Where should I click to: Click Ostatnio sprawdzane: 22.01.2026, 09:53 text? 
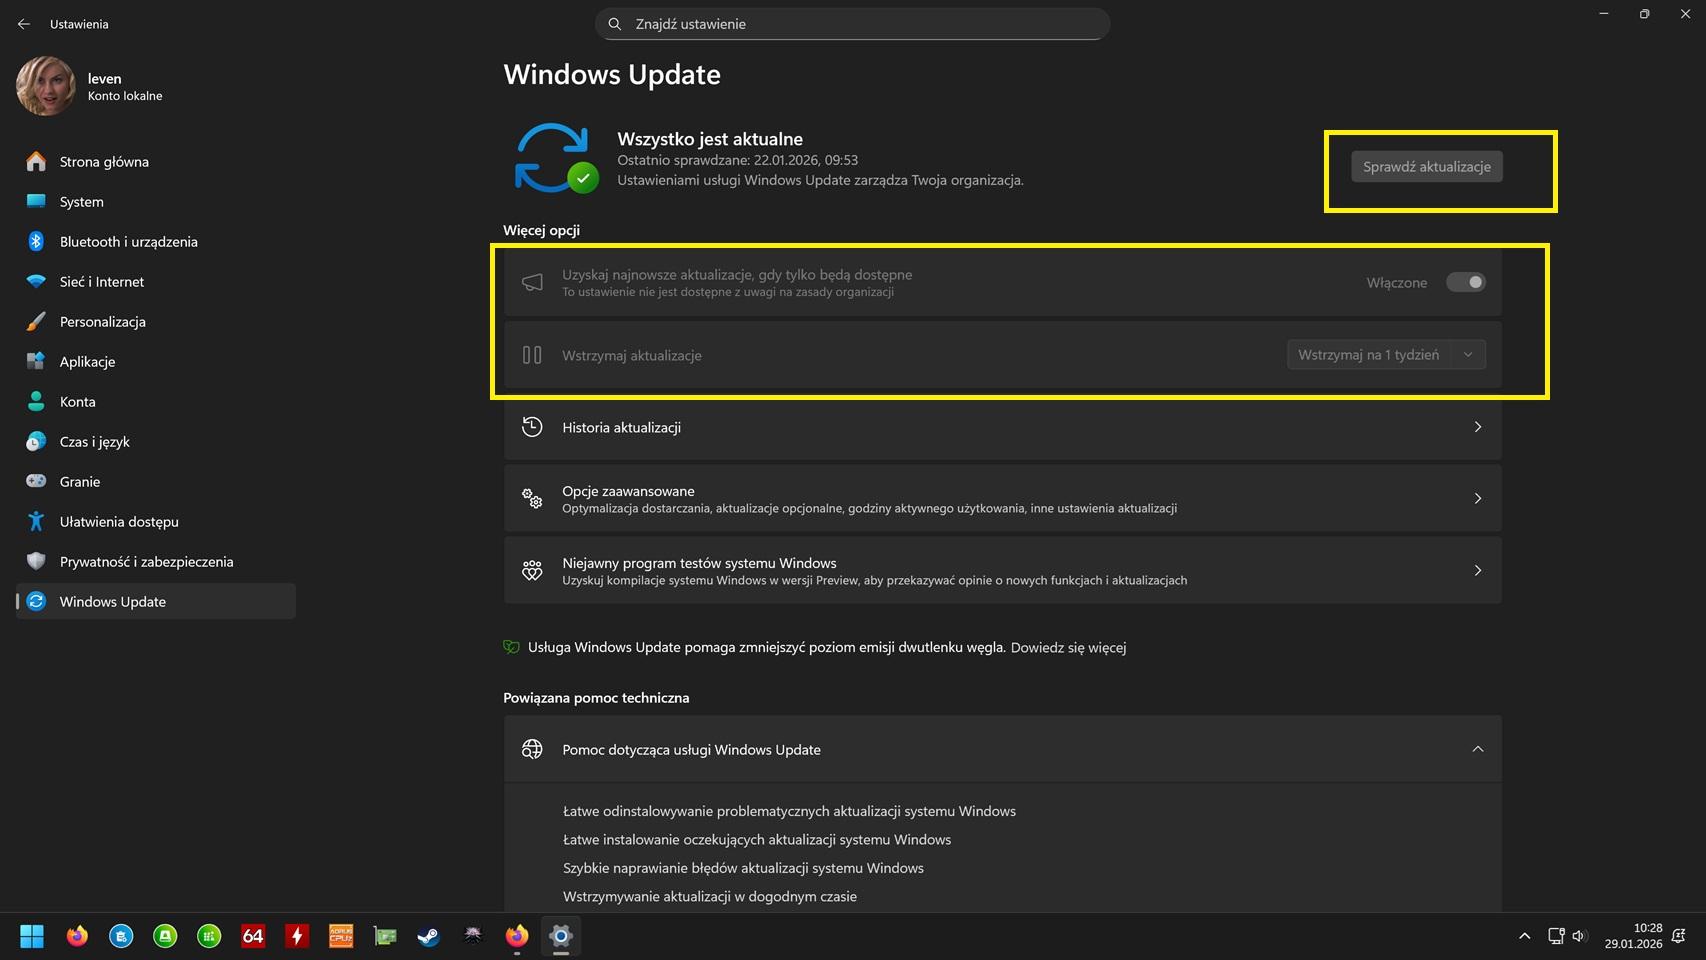click(737, 160)
